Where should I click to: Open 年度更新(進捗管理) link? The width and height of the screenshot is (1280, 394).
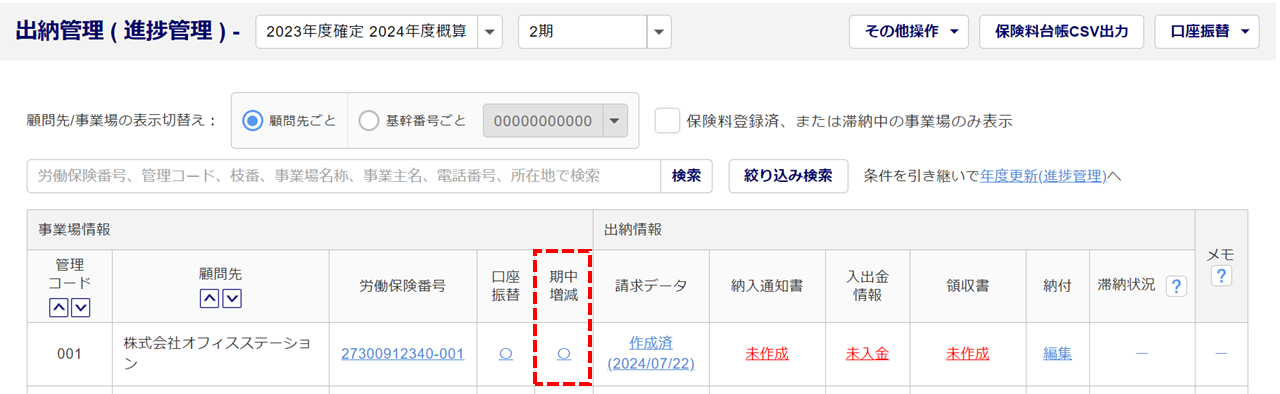tap(1043, 176)
